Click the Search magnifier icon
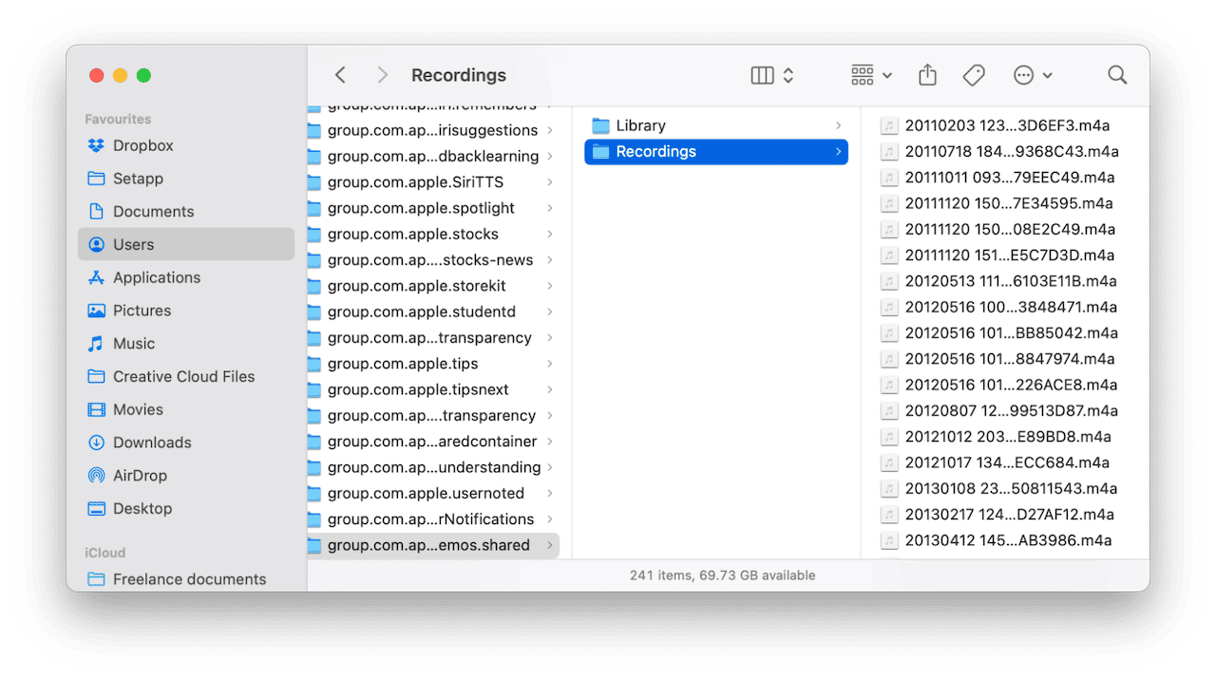This screenshot has width=1216, height=679. [x=1117, y=75]
